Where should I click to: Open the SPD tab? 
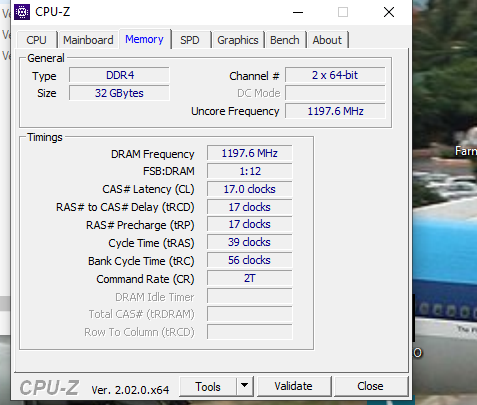[190, 40]
